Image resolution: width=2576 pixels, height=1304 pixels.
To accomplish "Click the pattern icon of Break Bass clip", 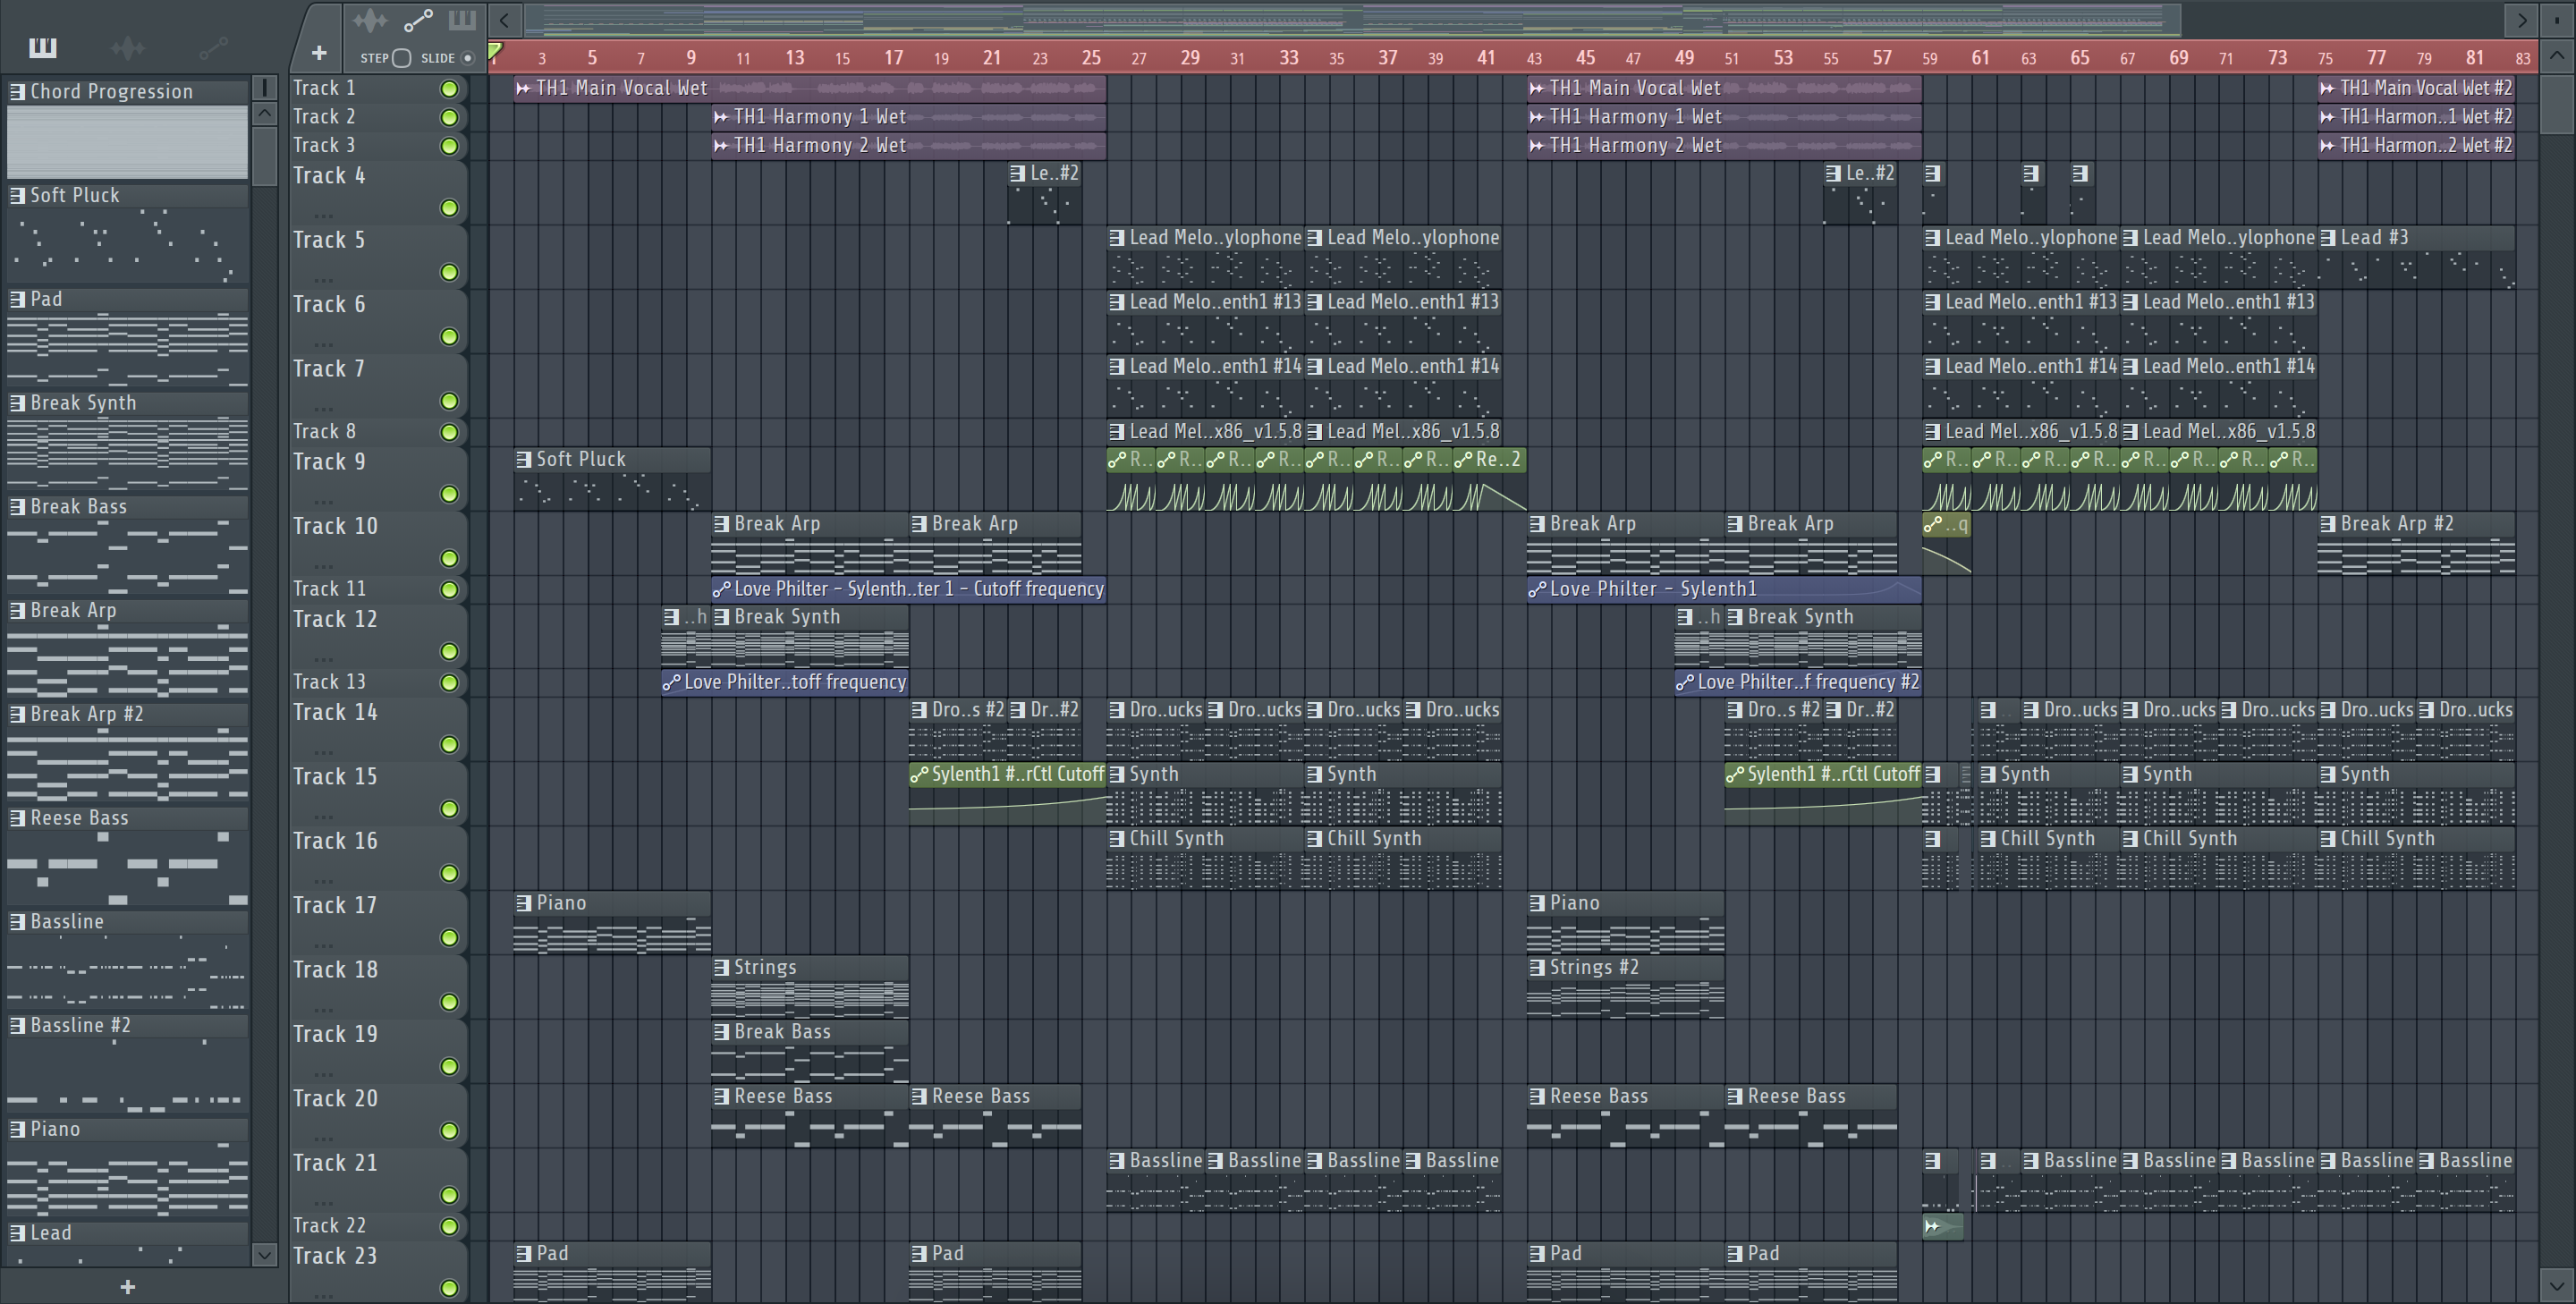I will [x=721, y=1032].
